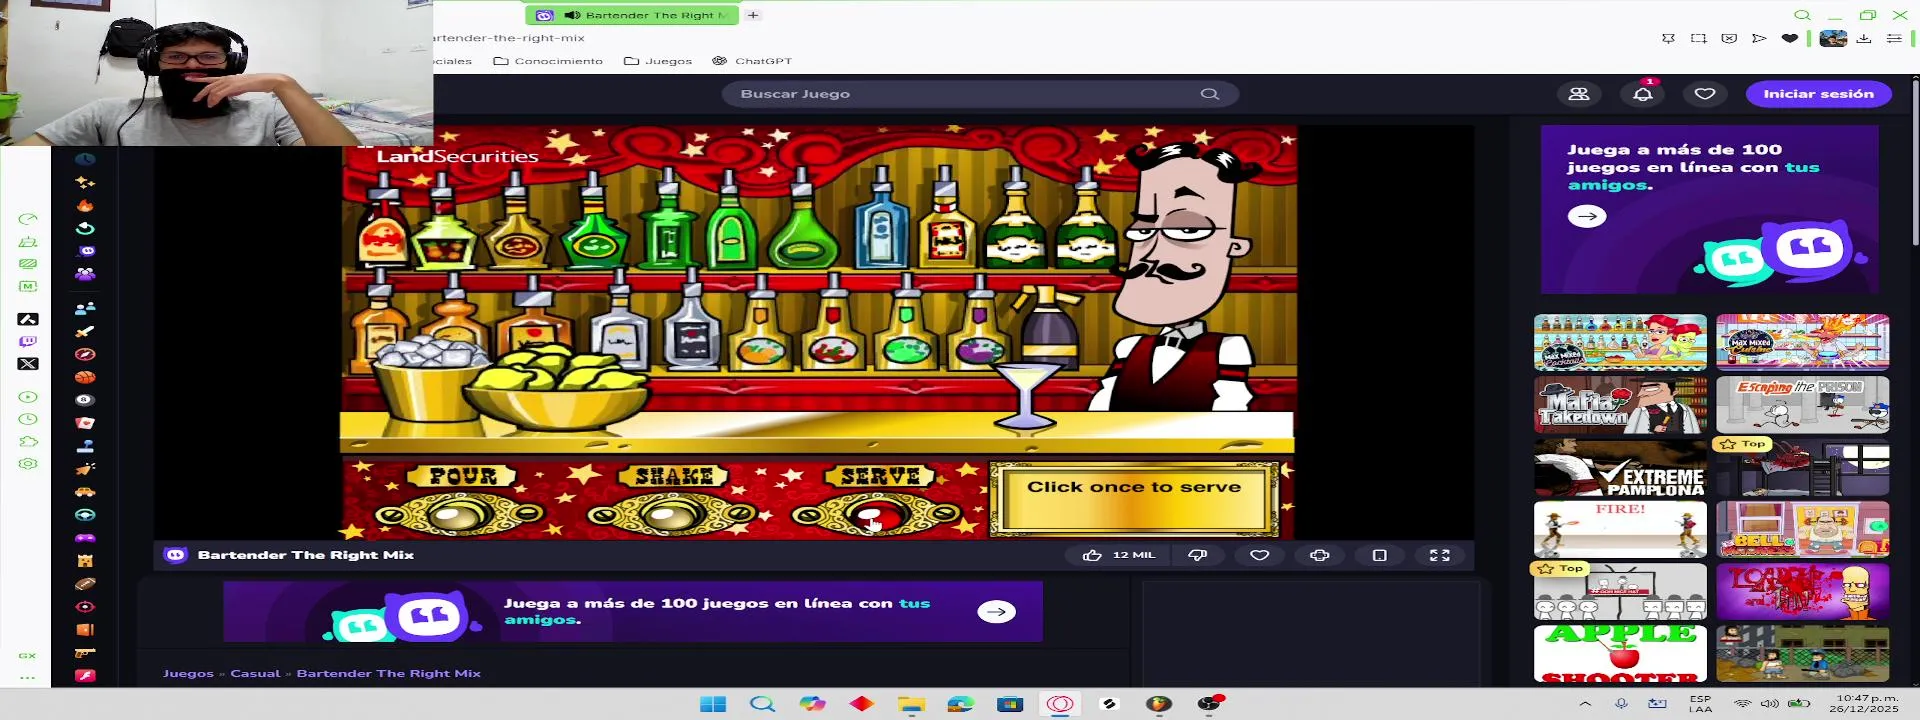Open Opera easy setup sliders icon
Image resolution: width=1920 pixels, height=720 pixels.
pyautogui.click(x=1894, y=38)
